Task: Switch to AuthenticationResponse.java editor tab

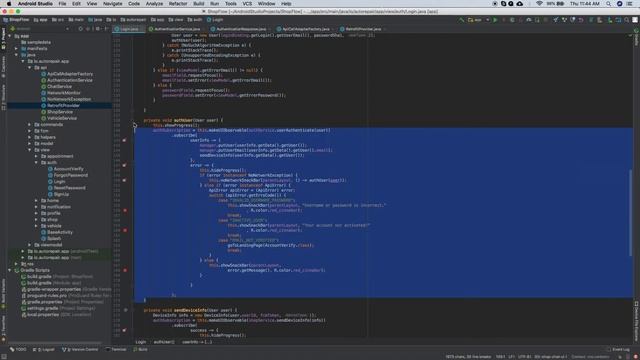Action: (x=241, y=29)
